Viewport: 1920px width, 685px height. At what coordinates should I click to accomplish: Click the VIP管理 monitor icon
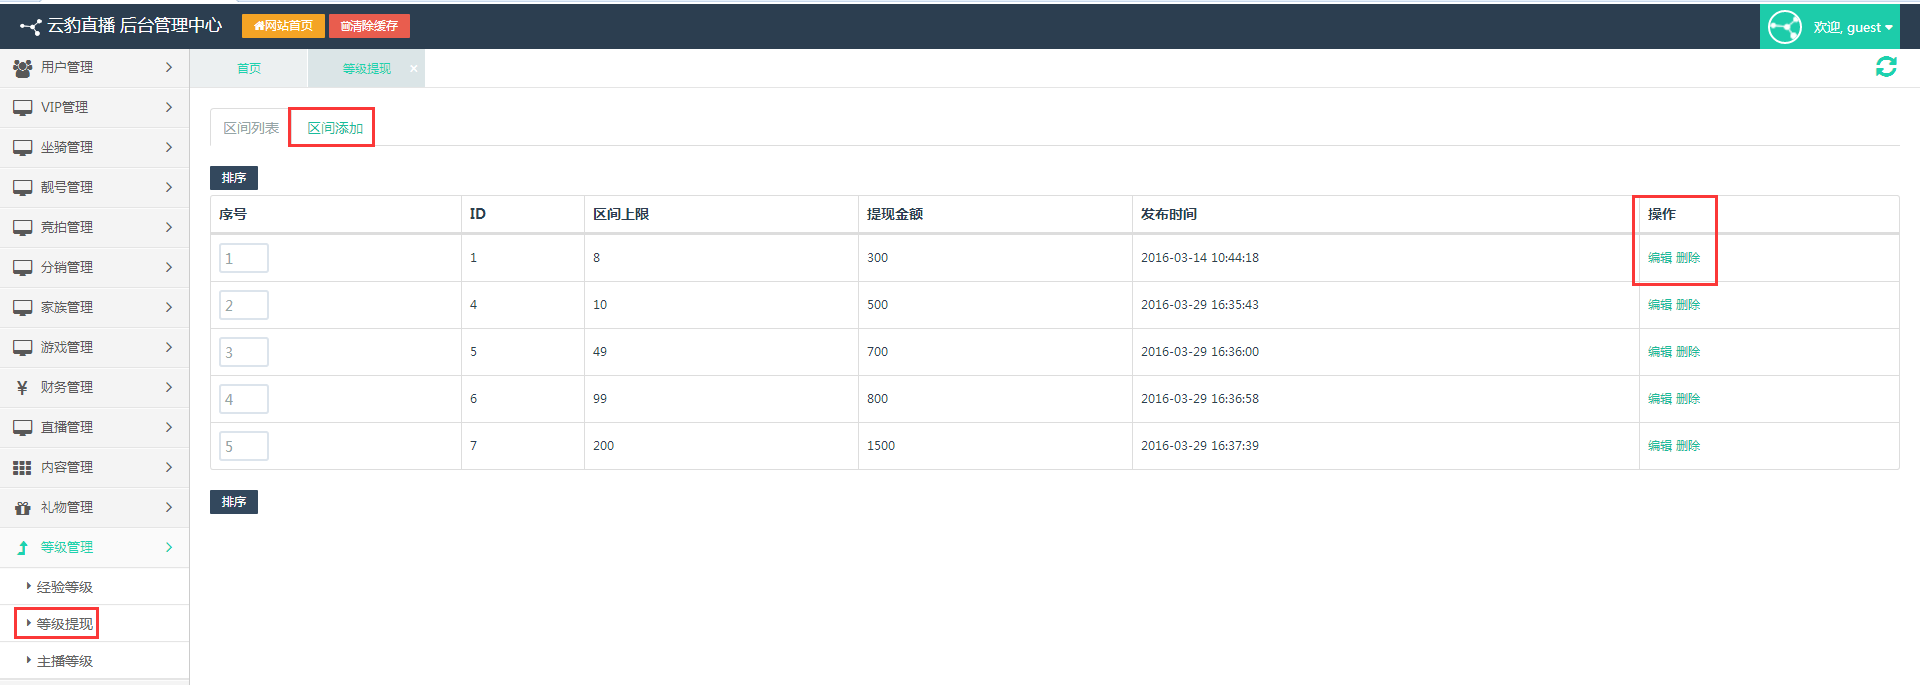[x=22, y=108]
